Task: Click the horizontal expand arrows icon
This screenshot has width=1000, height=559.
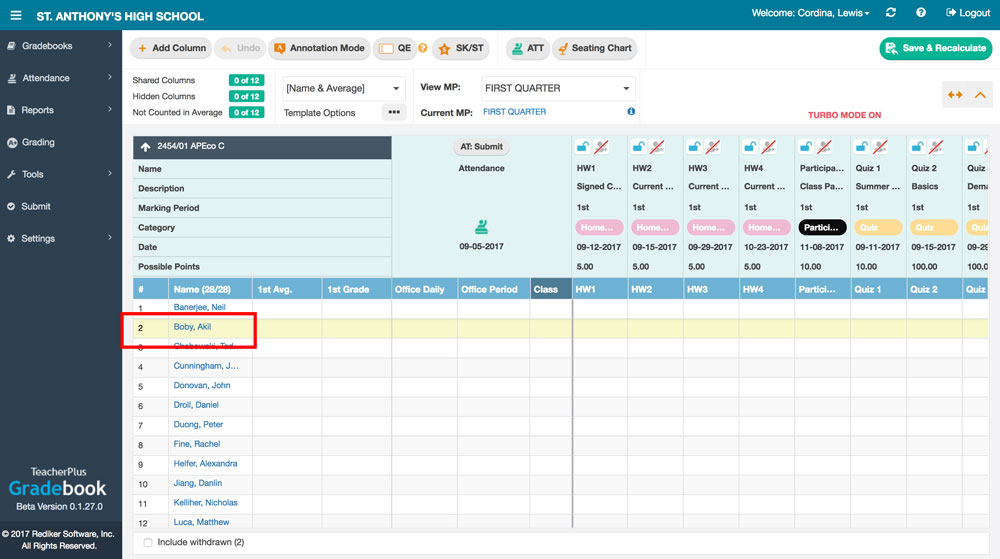Action: point(955,95)
